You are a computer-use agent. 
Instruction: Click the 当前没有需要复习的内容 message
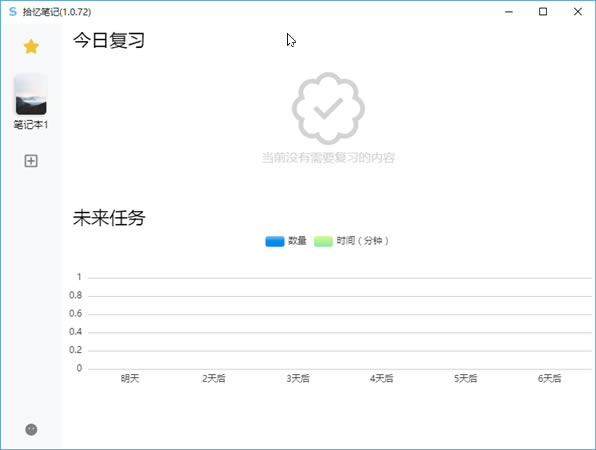[328, 157]
